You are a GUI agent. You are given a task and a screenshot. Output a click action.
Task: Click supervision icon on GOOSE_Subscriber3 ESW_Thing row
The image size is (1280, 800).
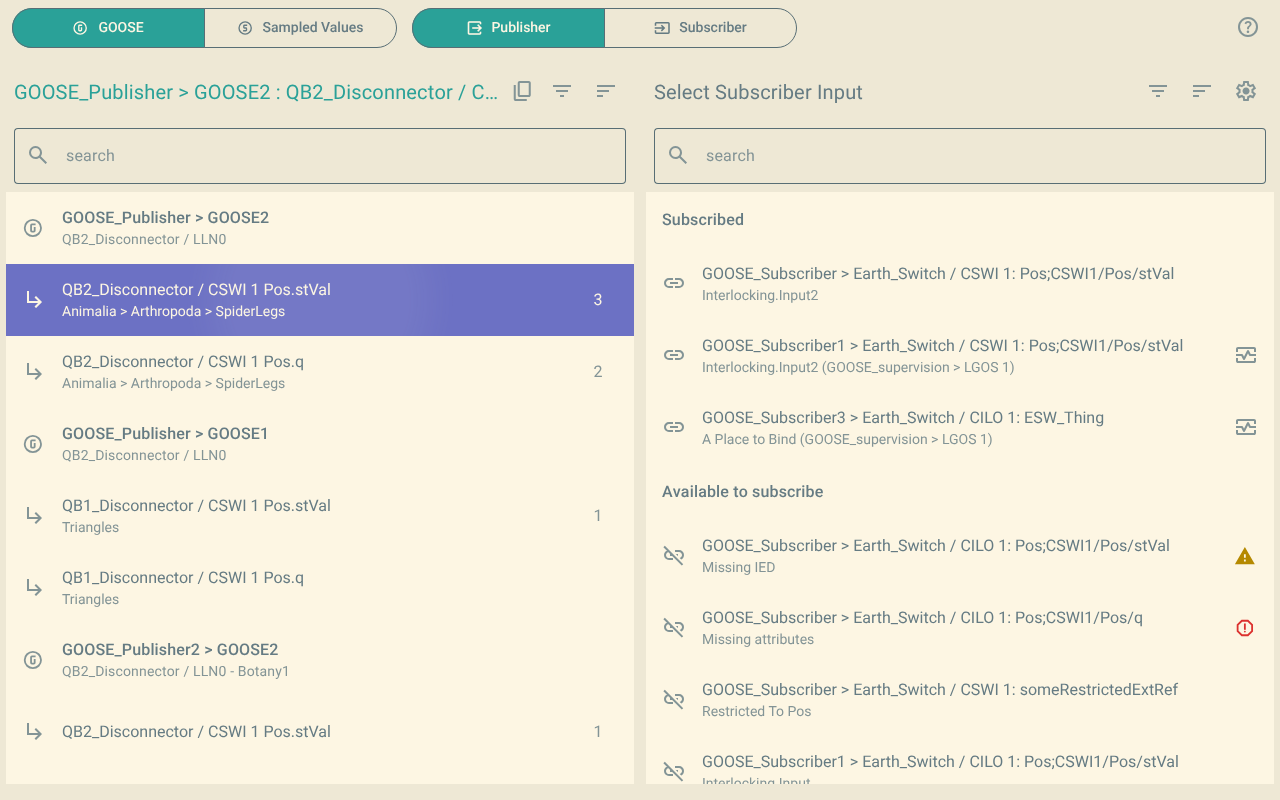pyautogui.click(x=1246, y=427)
